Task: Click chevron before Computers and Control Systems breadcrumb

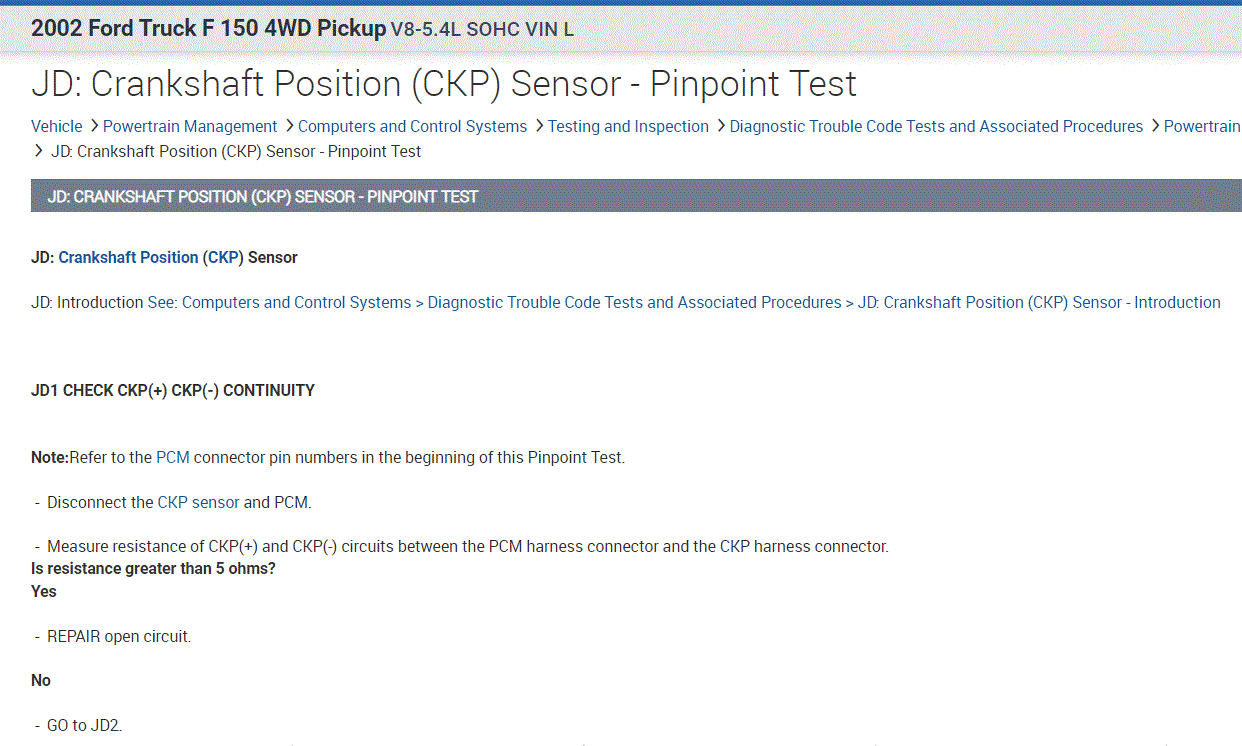Action: click(x=288, y=127)
